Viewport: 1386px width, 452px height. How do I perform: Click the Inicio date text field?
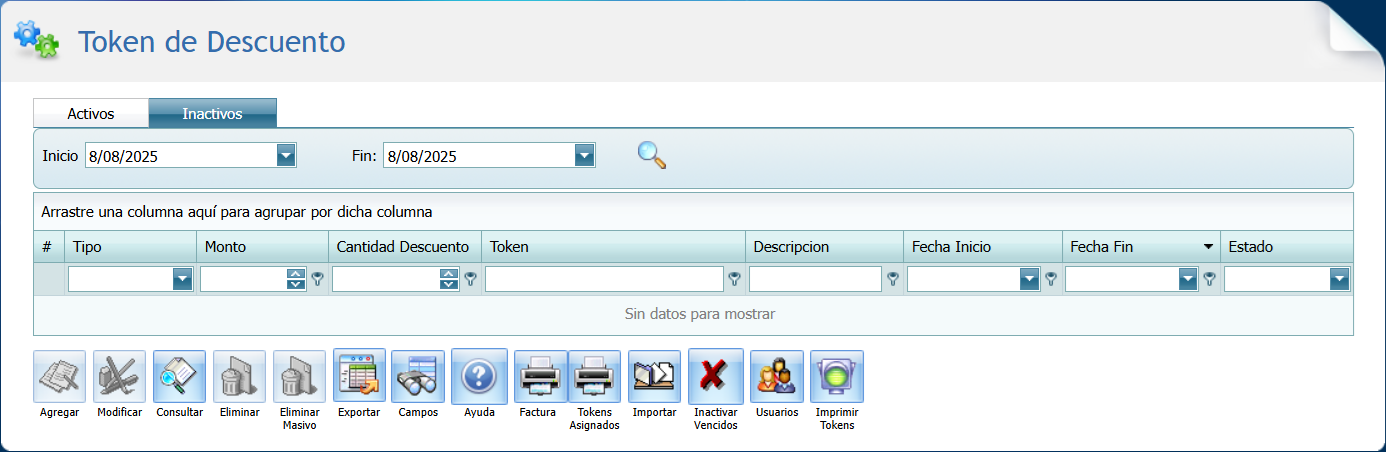pyautogui.click(x=181, y=155)
